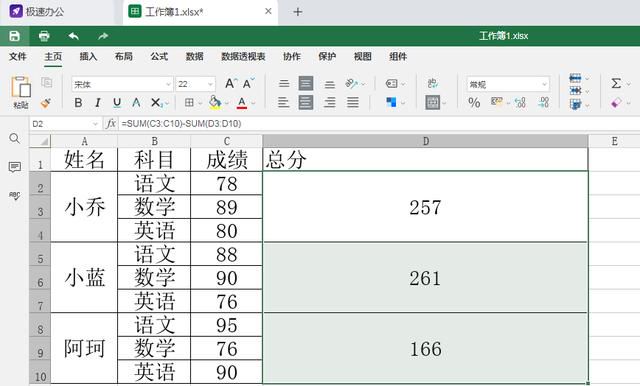Viewport: 640px width, 386px height.
Task: Switch to the 公式 tab
Action: click(x=159, y=56)
